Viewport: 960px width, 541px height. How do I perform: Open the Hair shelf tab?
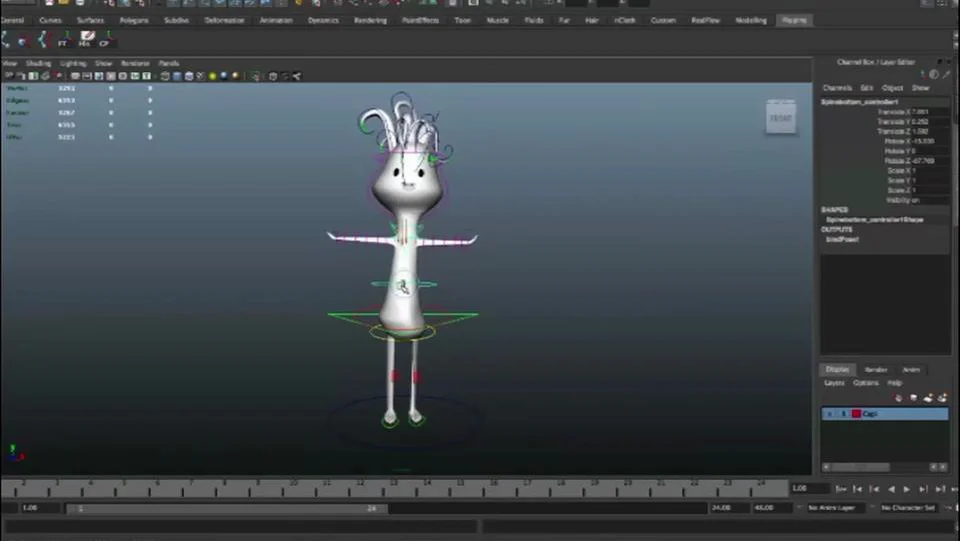point(591,20)
